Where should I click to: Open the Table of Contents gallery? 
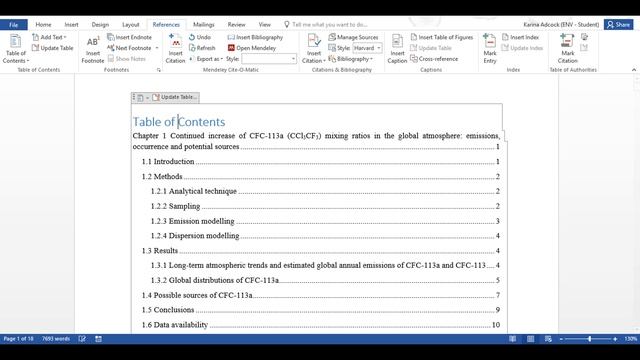click(x=16, y=49)
